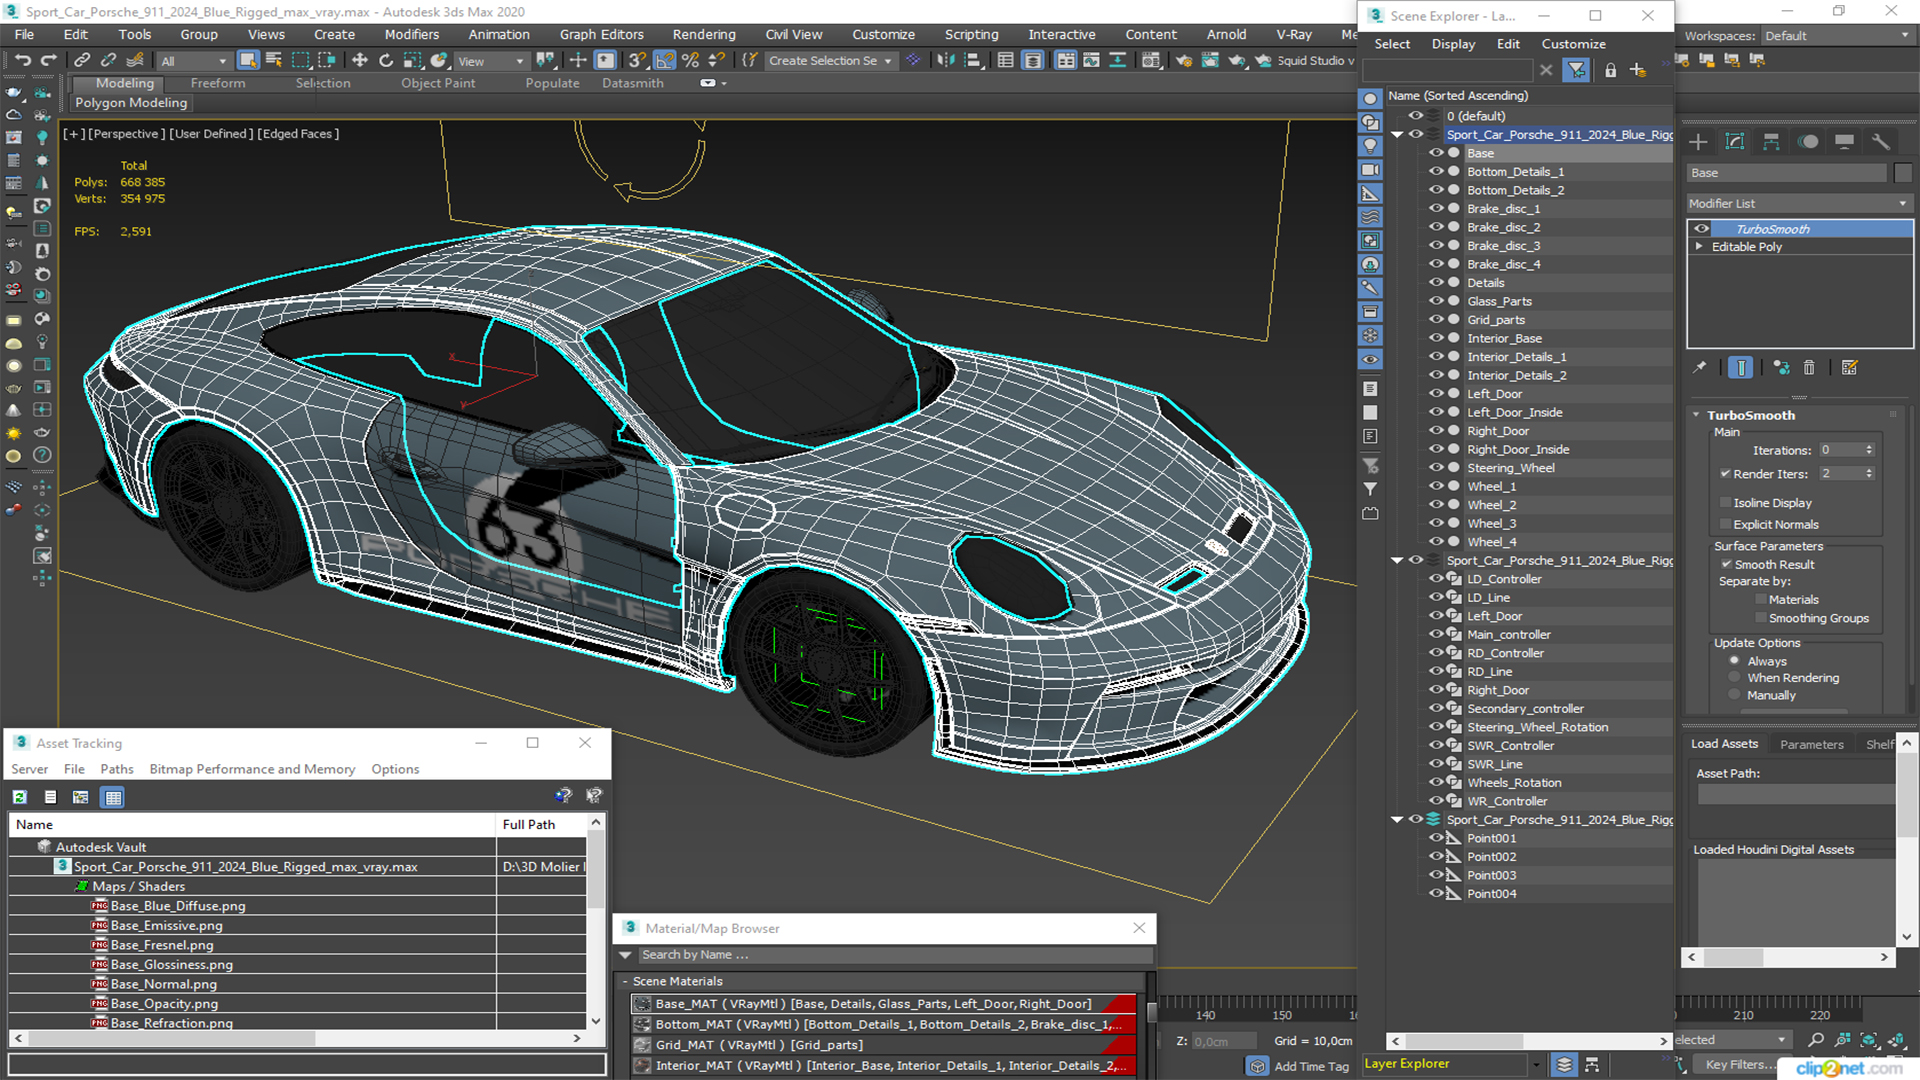Image resolution: width=1920 pixels, height=1080 pixels.
Task: Open the Display tab in Command Panel
Action: [x=1845, y=142]
